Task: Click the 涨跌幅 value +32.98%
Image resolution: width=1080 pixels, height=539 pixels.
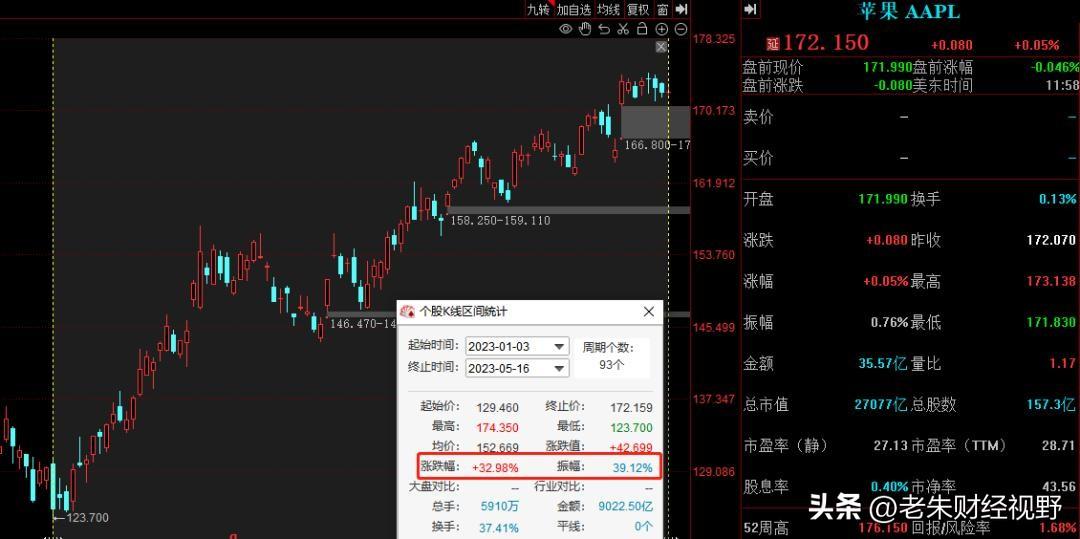Action: (x=495, y=467)
